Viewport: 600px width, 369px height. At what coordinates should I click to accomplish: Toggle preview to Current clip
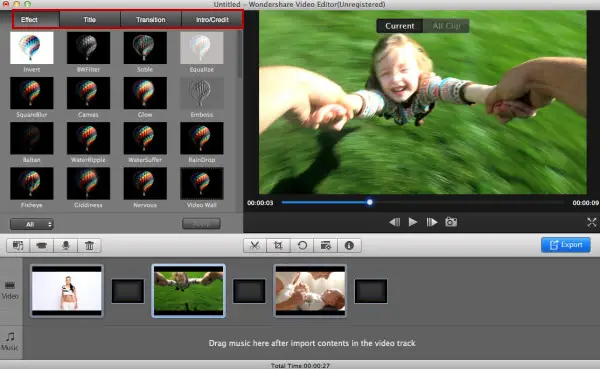(x=400, y=26)
